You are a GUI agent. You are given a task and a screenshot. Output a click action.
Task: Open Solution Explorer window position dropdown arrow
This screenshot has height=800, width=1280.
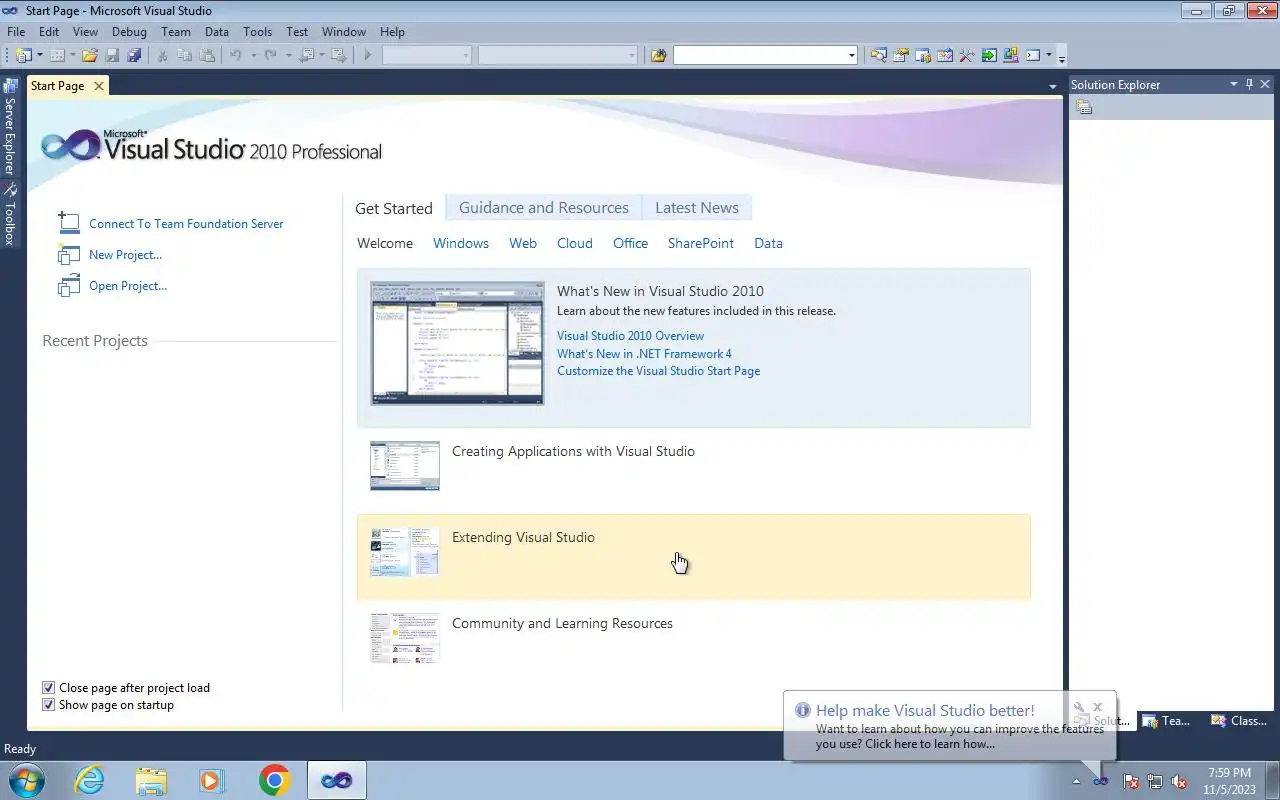click(x=1234, y=84)
